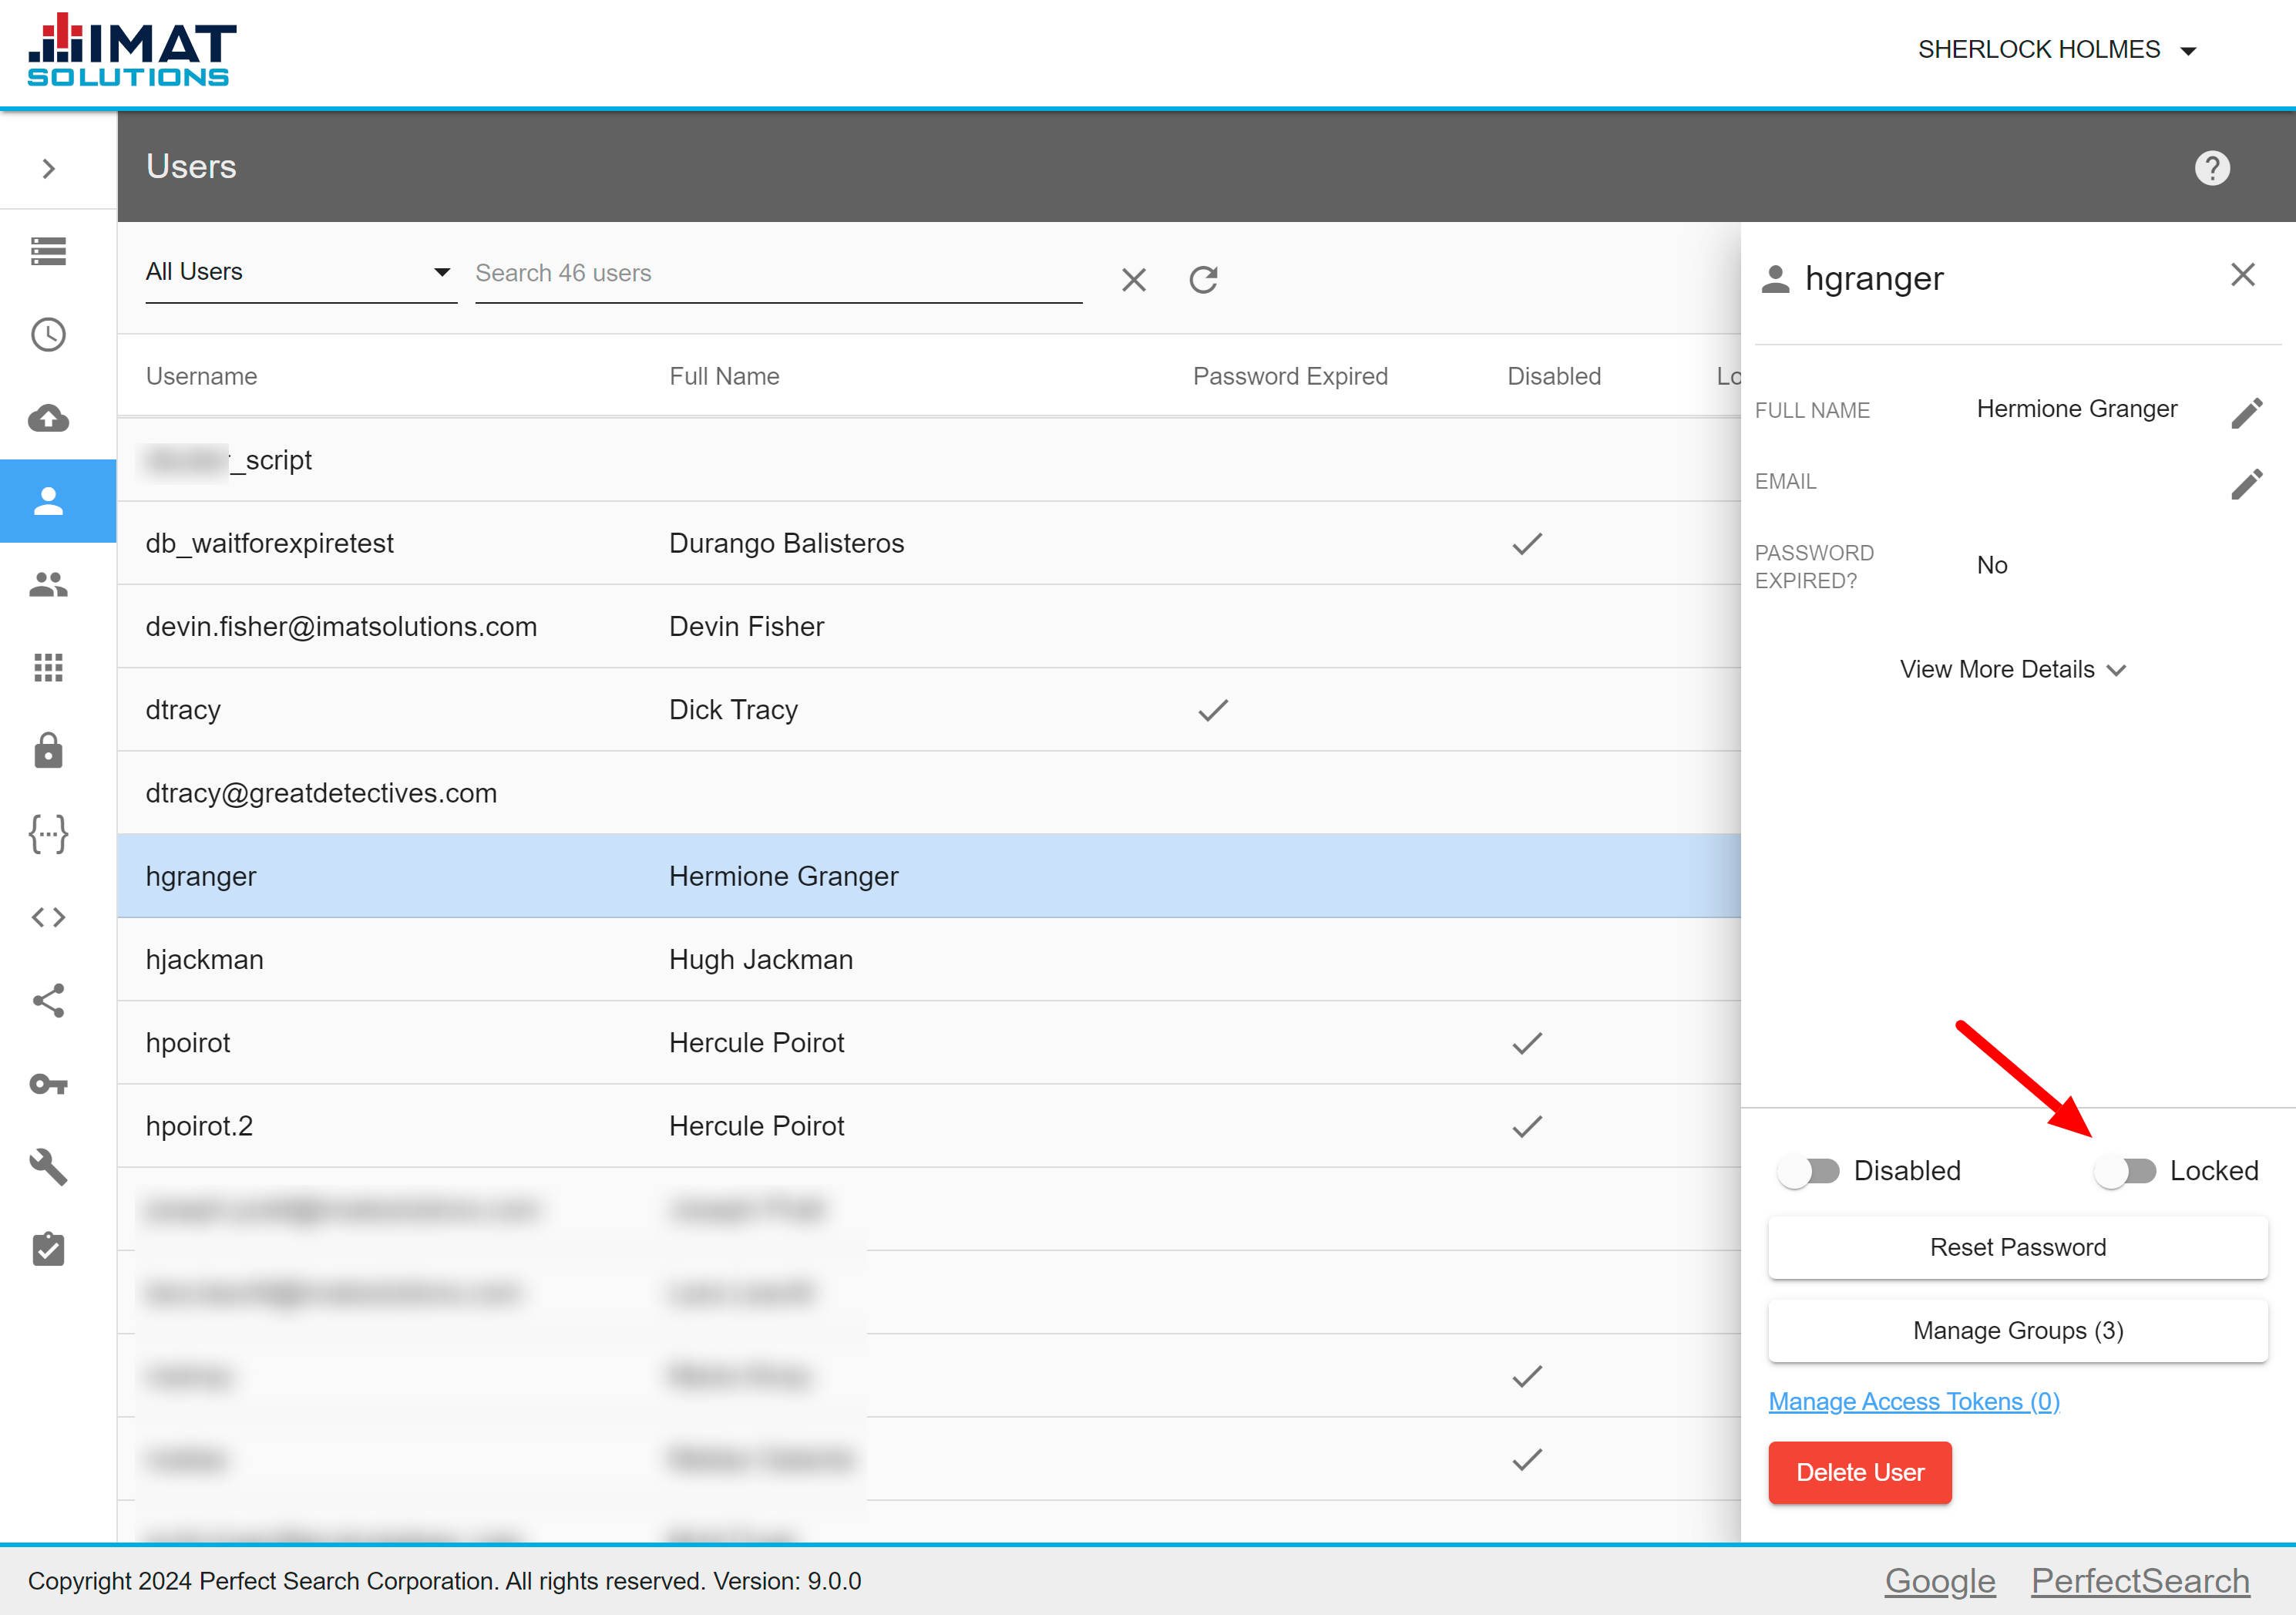Click the refresh icon in search bar

coord(1205,278)
